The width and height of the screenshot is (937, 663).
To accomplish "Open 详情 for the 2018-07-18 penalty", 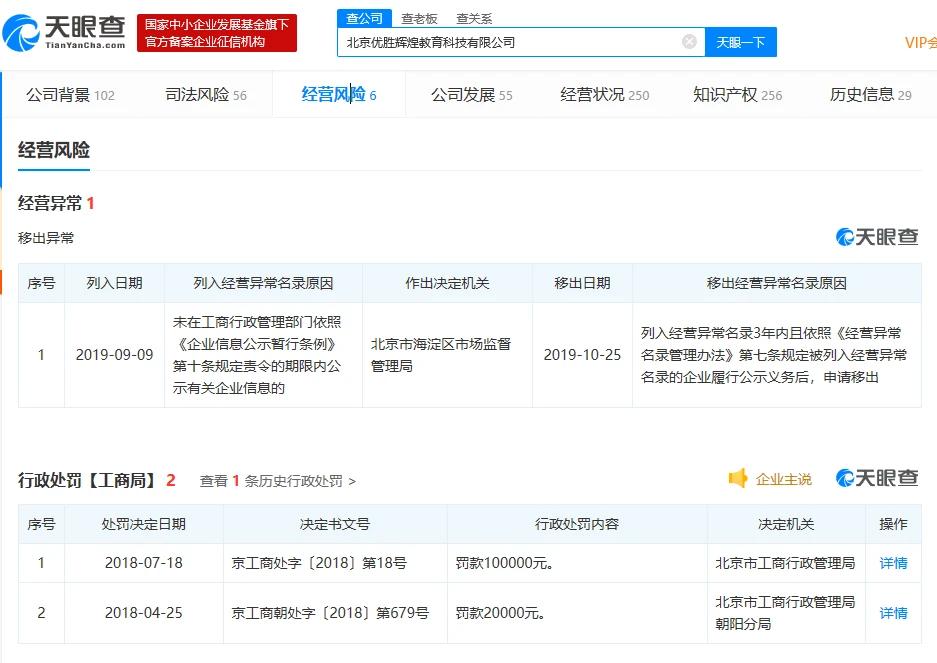I will [x=893, y=563].
